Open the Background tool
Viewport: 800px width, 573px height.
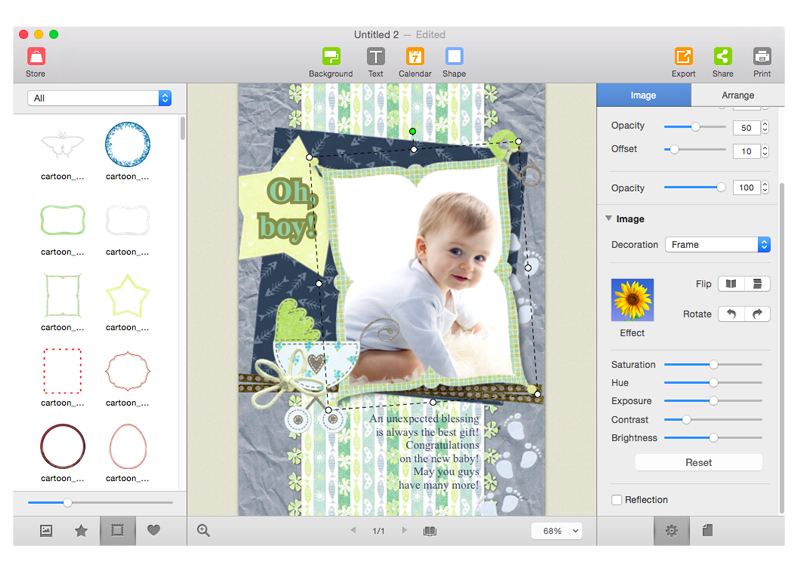point(331,62)
